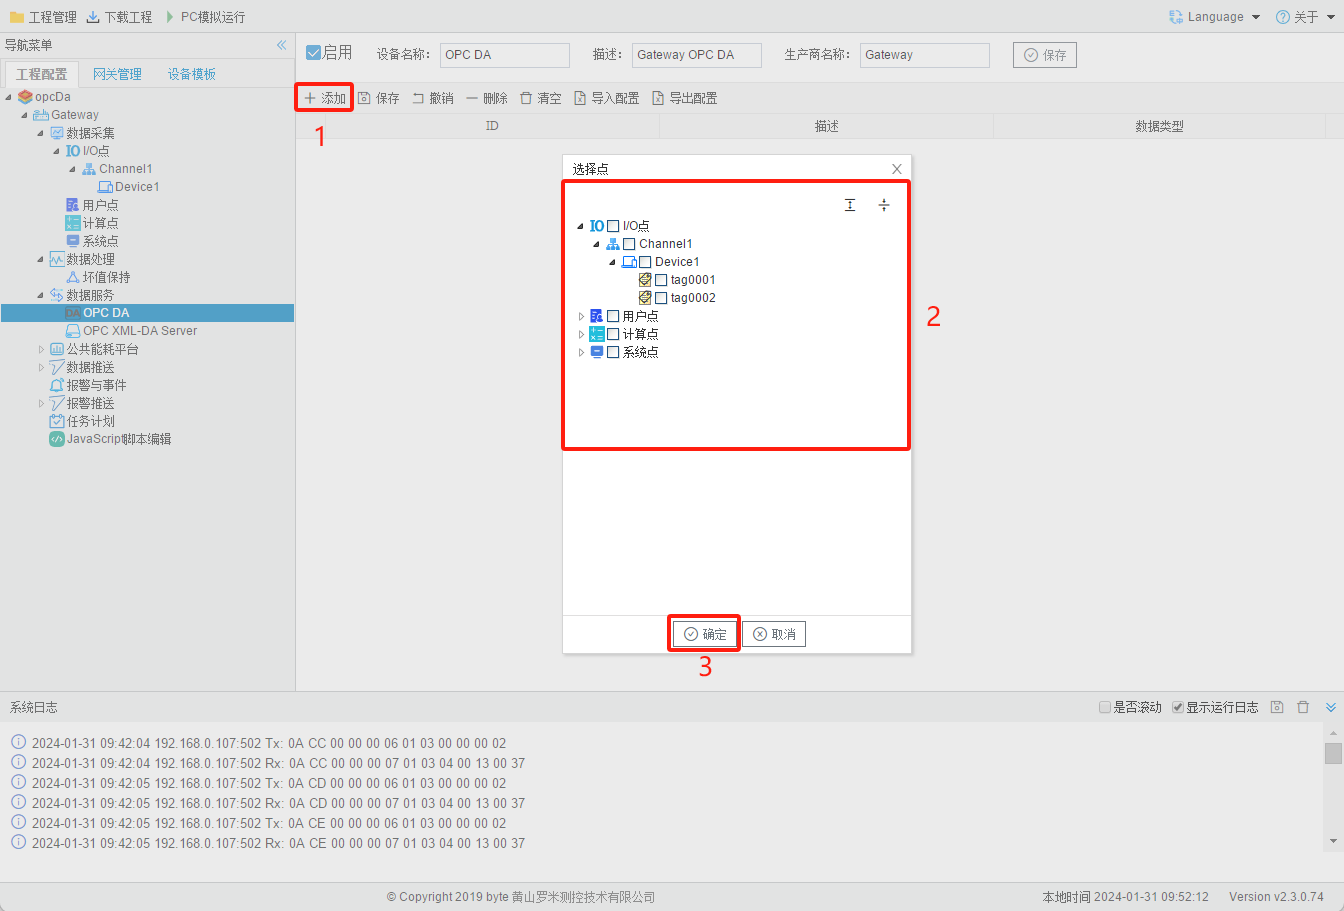
Task: Select OPC XML-DA Server in tree
Action: coord(140,331)
